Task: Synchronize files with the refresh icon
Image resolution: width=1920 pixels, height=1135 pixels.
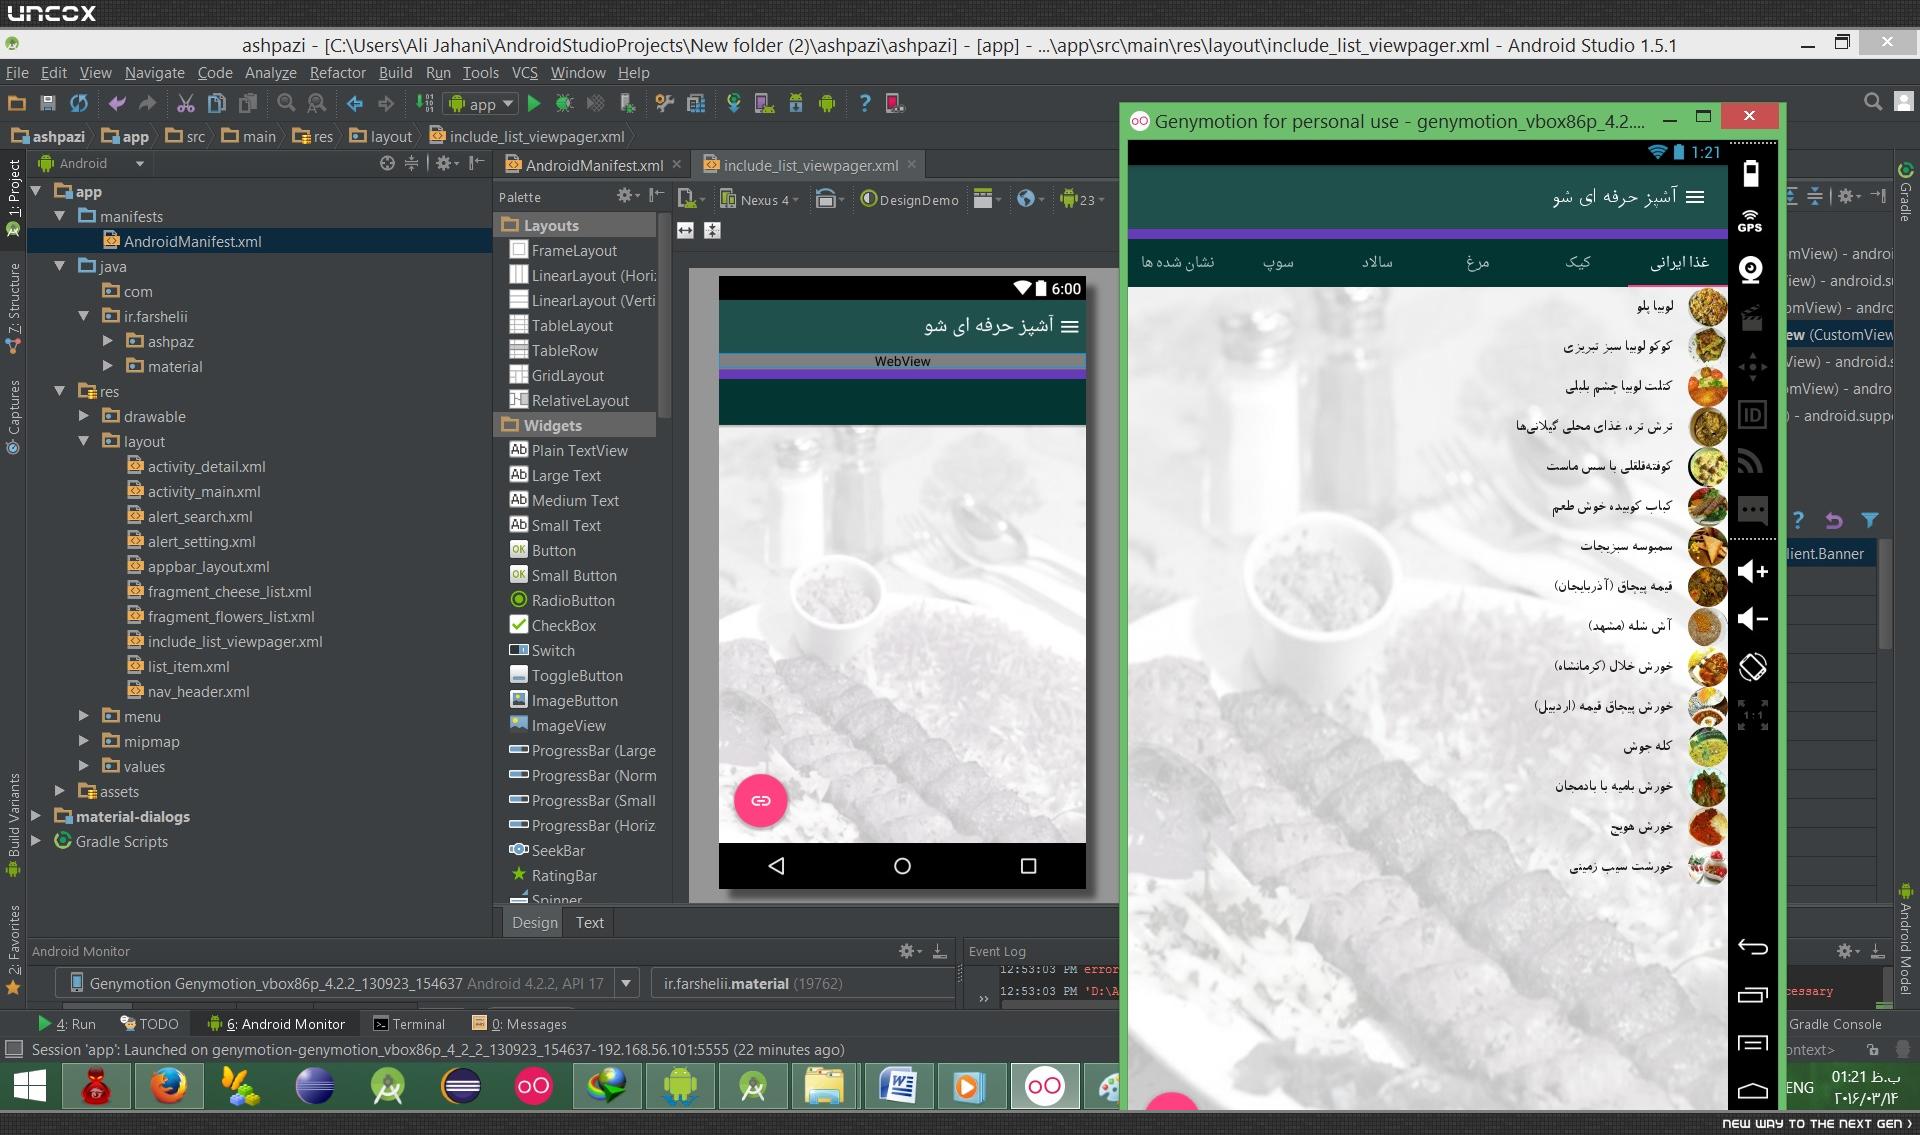Action: [x=78, y=103]
